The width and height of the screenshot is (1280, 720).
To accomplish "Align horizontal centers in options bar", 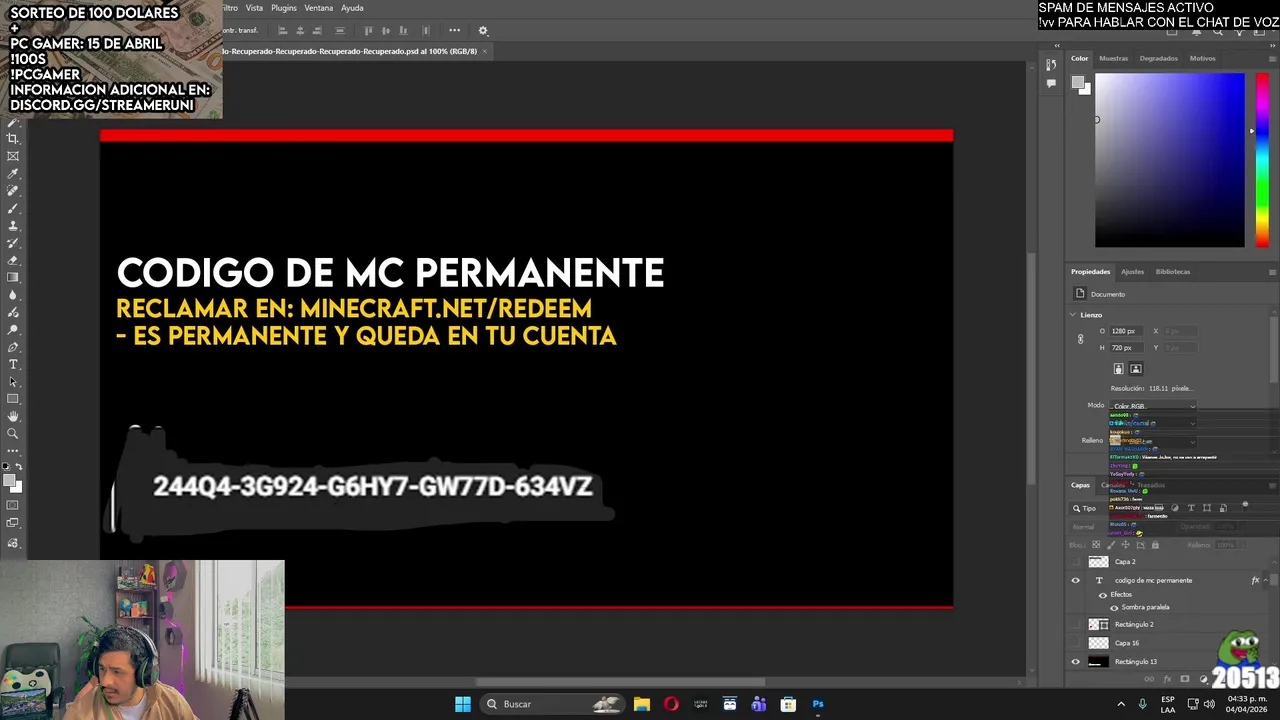I will [300, 30].
